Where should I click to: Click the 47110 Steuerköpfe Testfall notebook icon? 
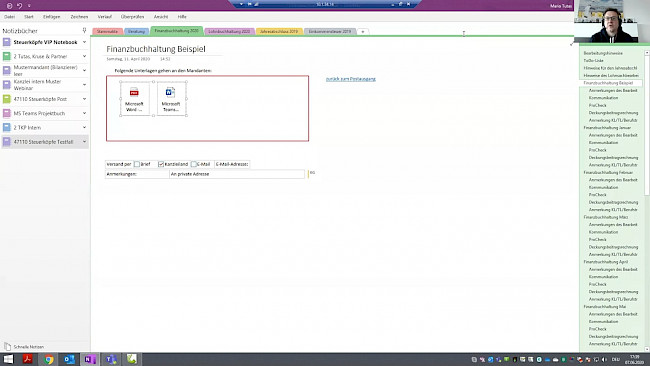[7, 142]
